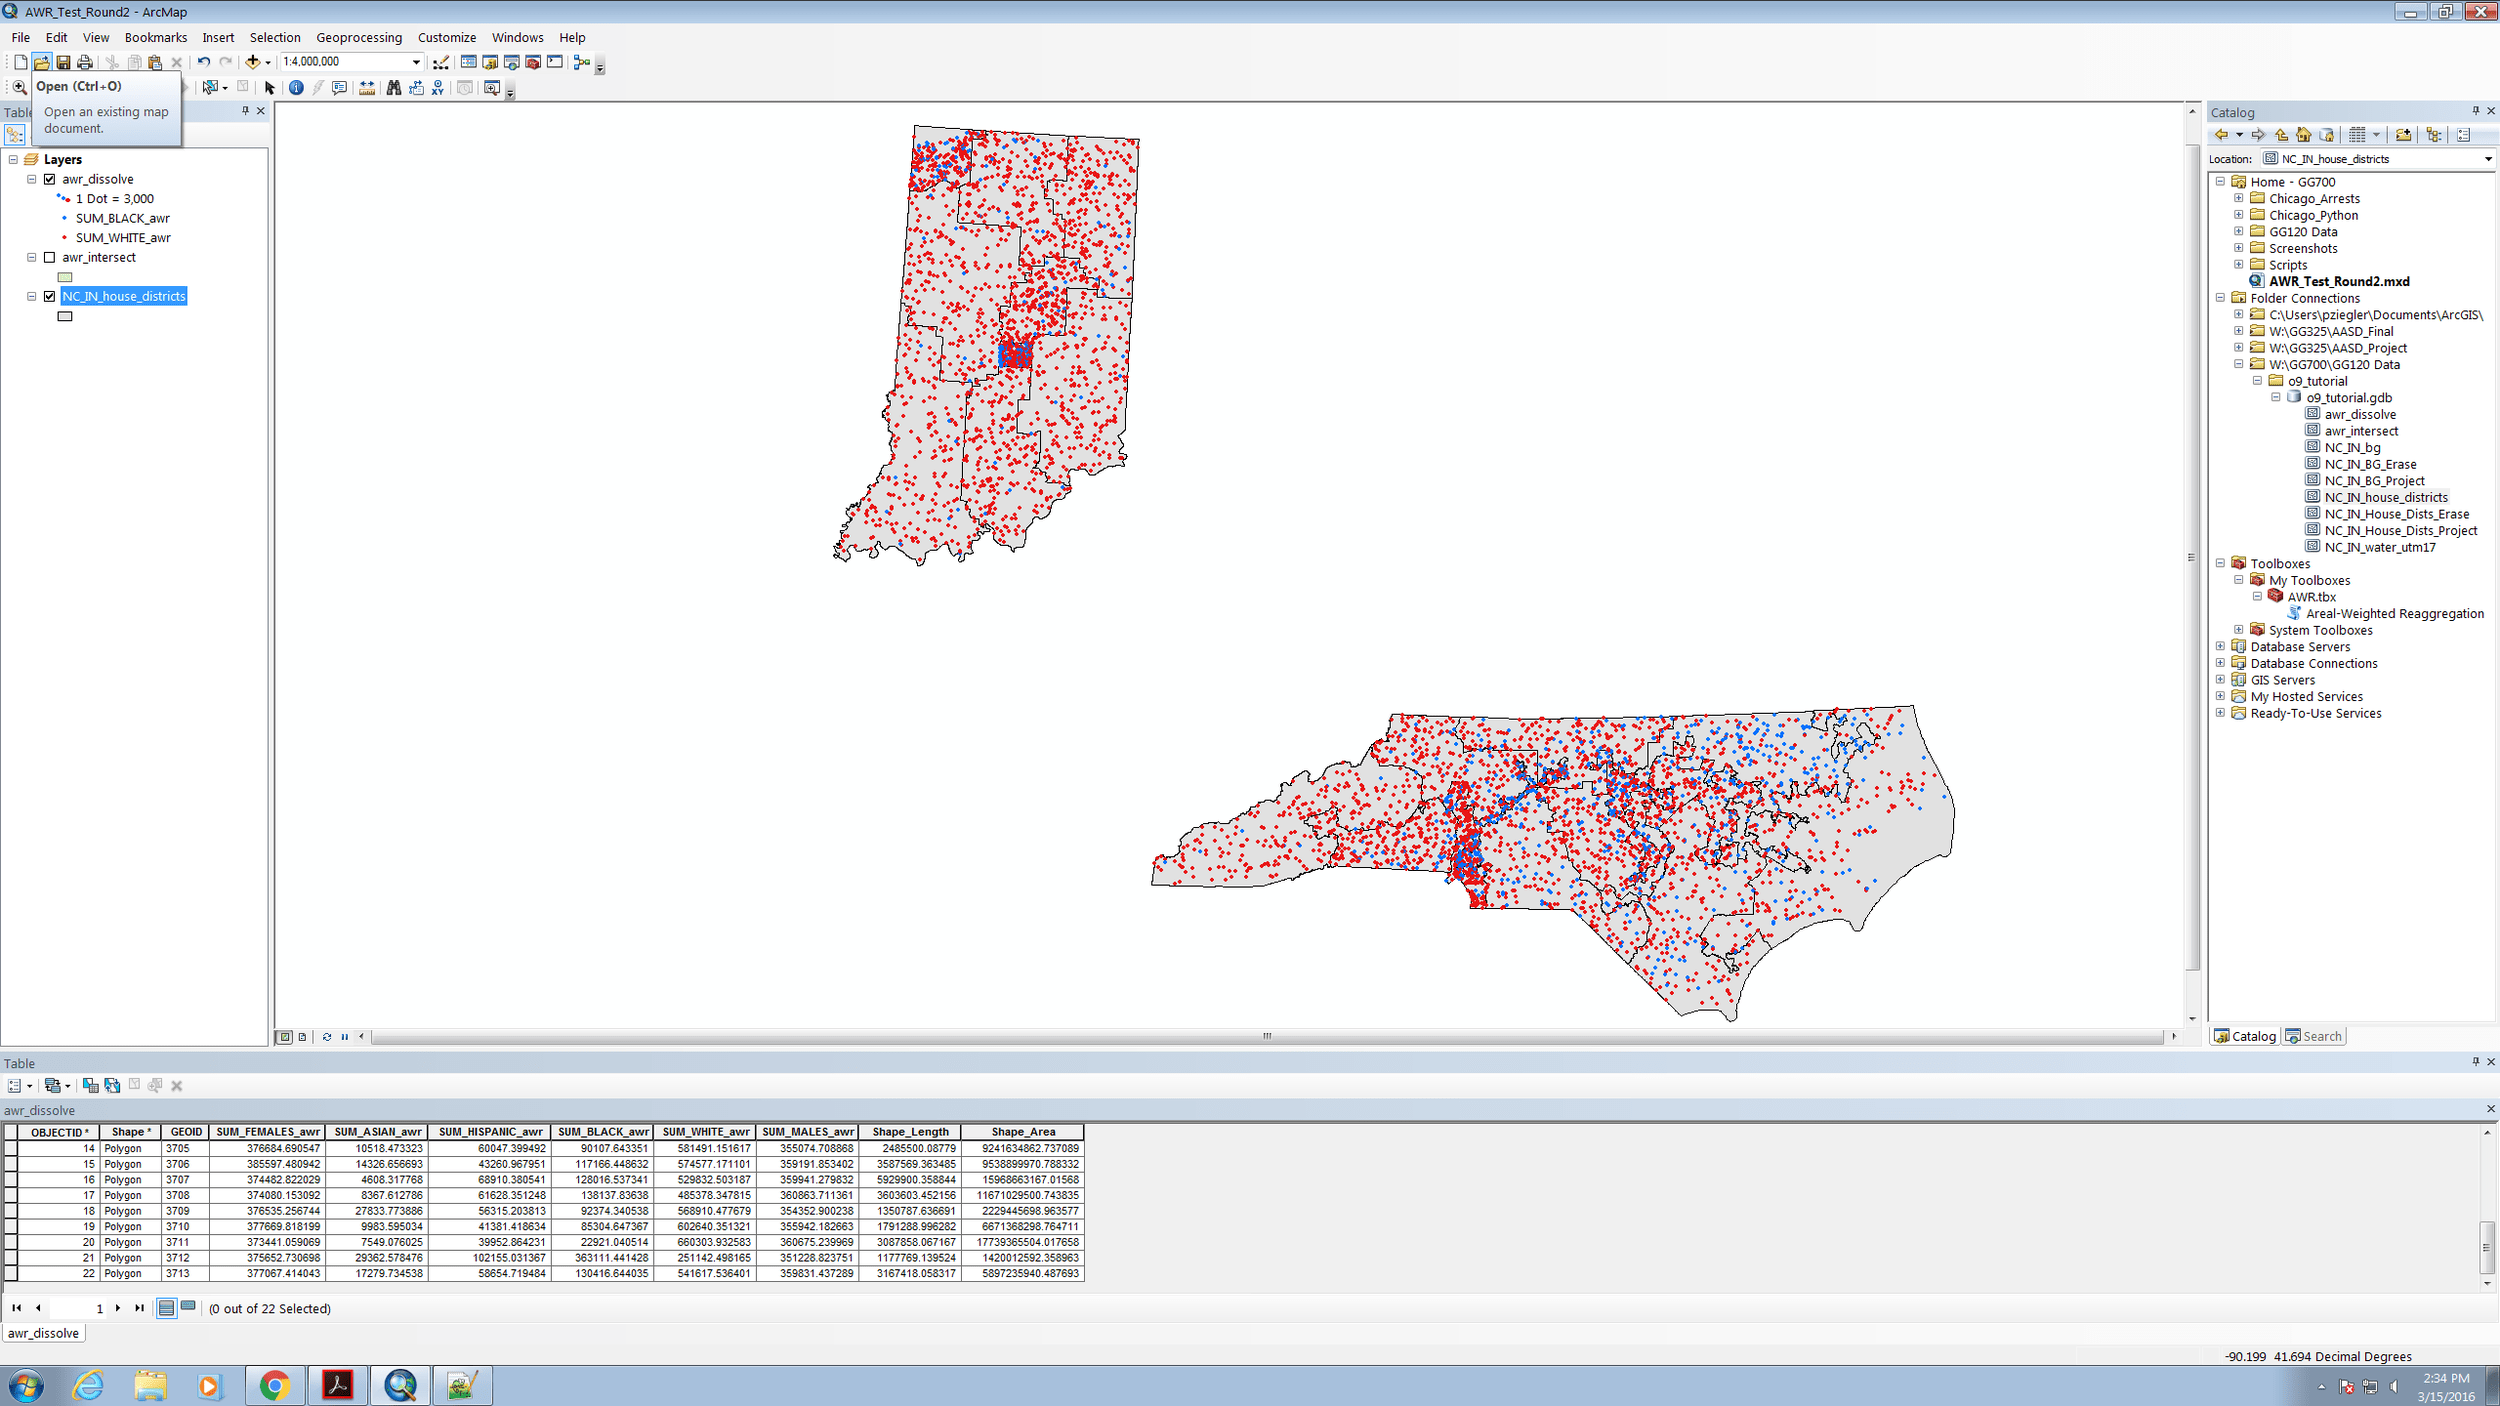2500x1406 pixels.
Task: Turn off NC_IN_house_districts layer visibility
Action: coord(49,296)
